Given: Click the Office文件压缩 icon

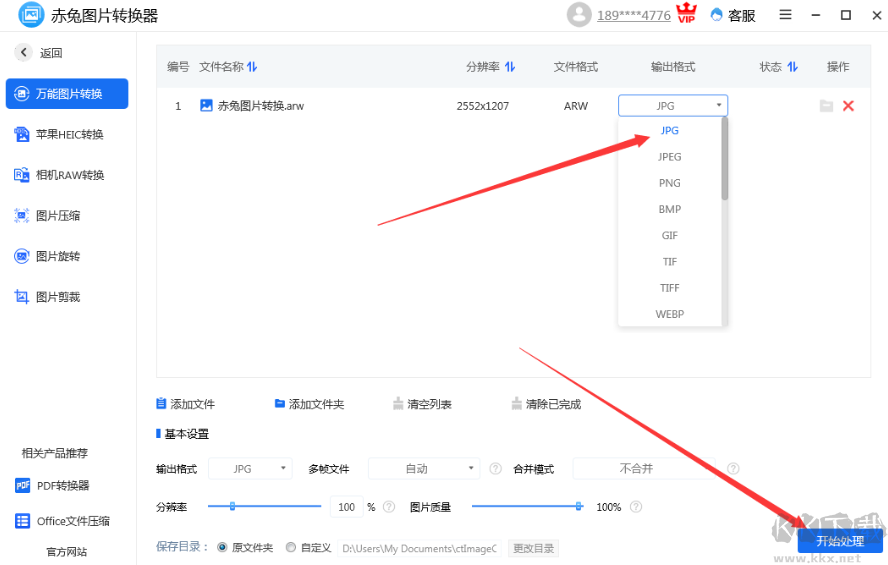Looking at the screenshot, I should click(x=23, y=521).
